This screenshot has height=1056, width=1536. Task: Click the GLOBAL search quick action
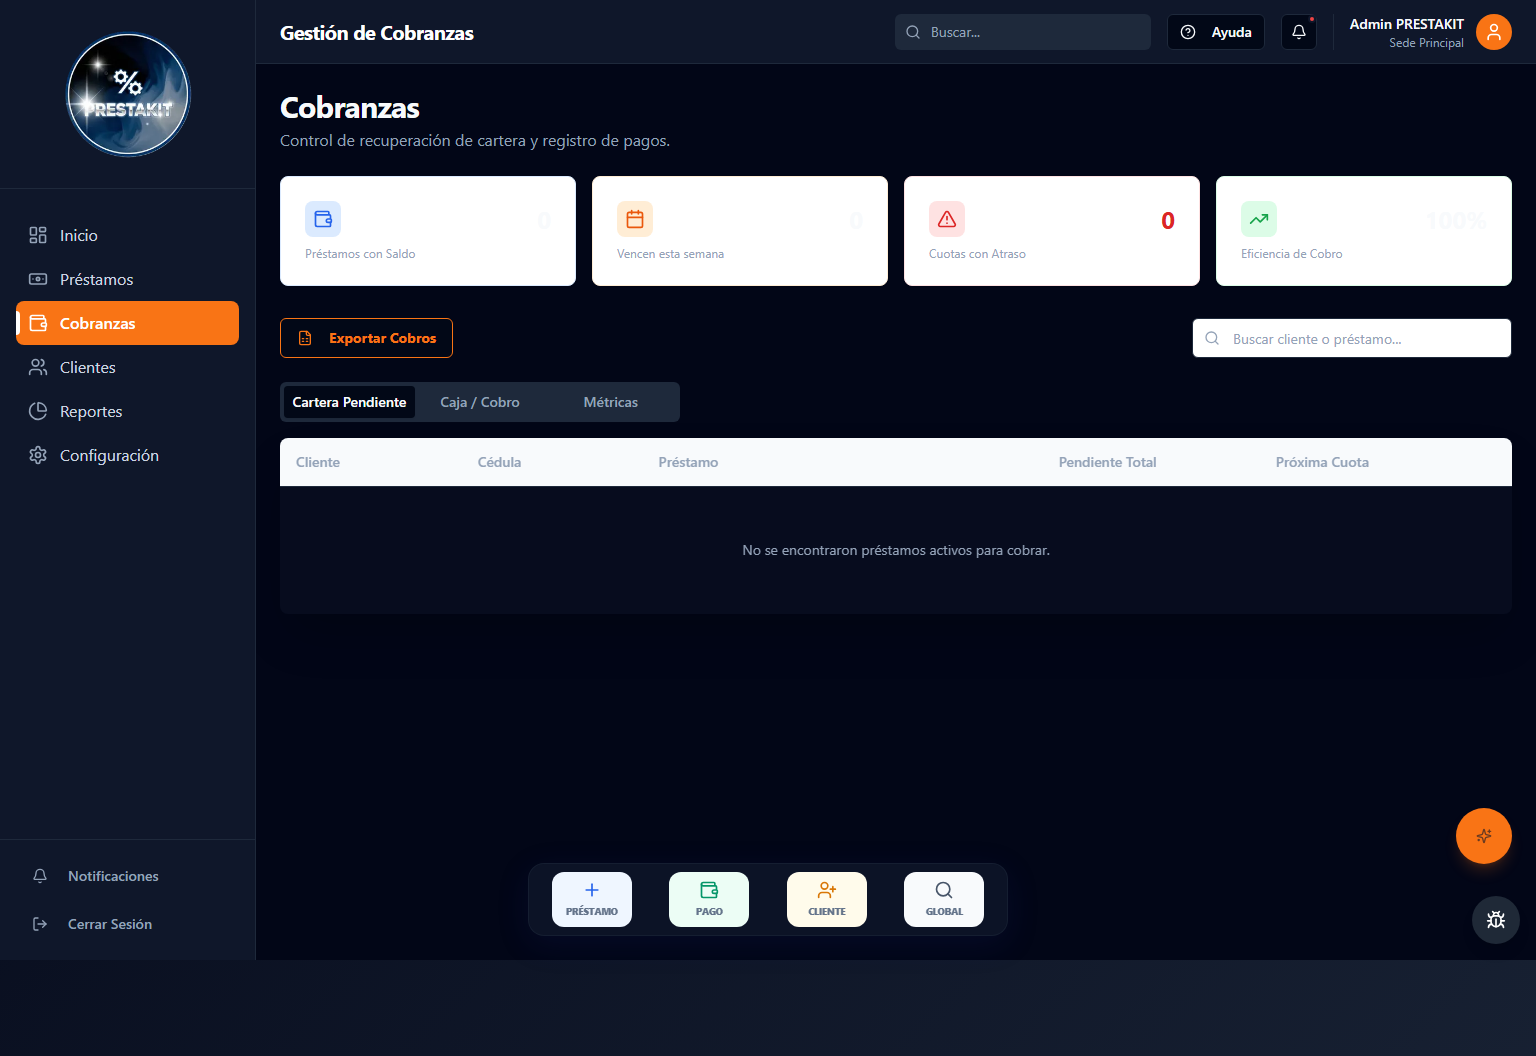[944, 899]
